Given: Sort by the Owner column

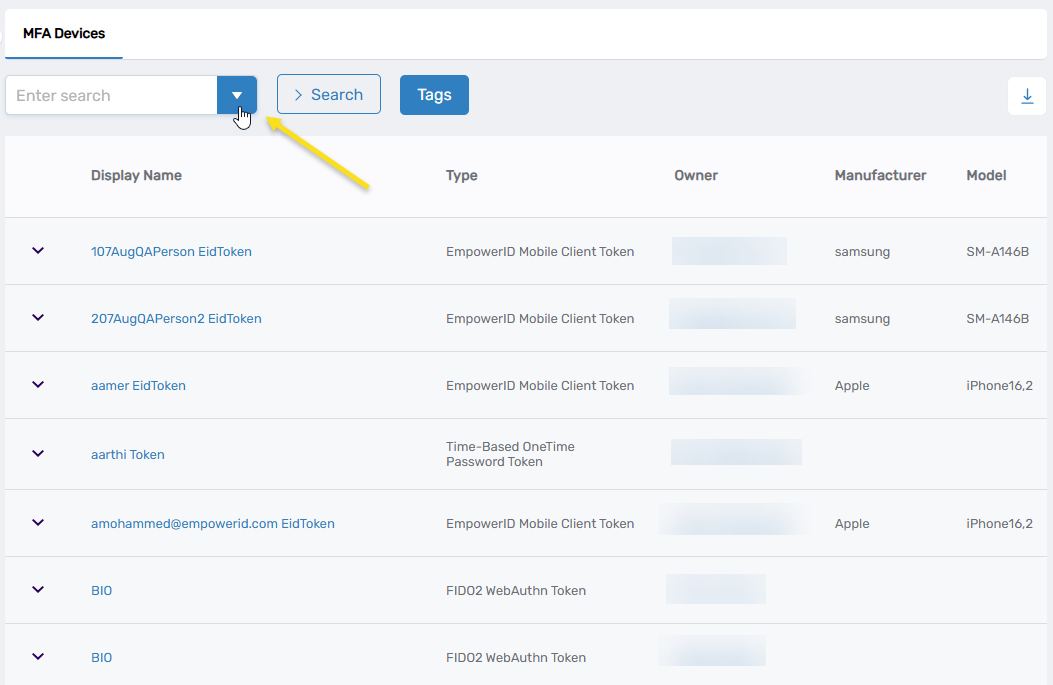Looking at the screenshot, I should pos(695,175).
